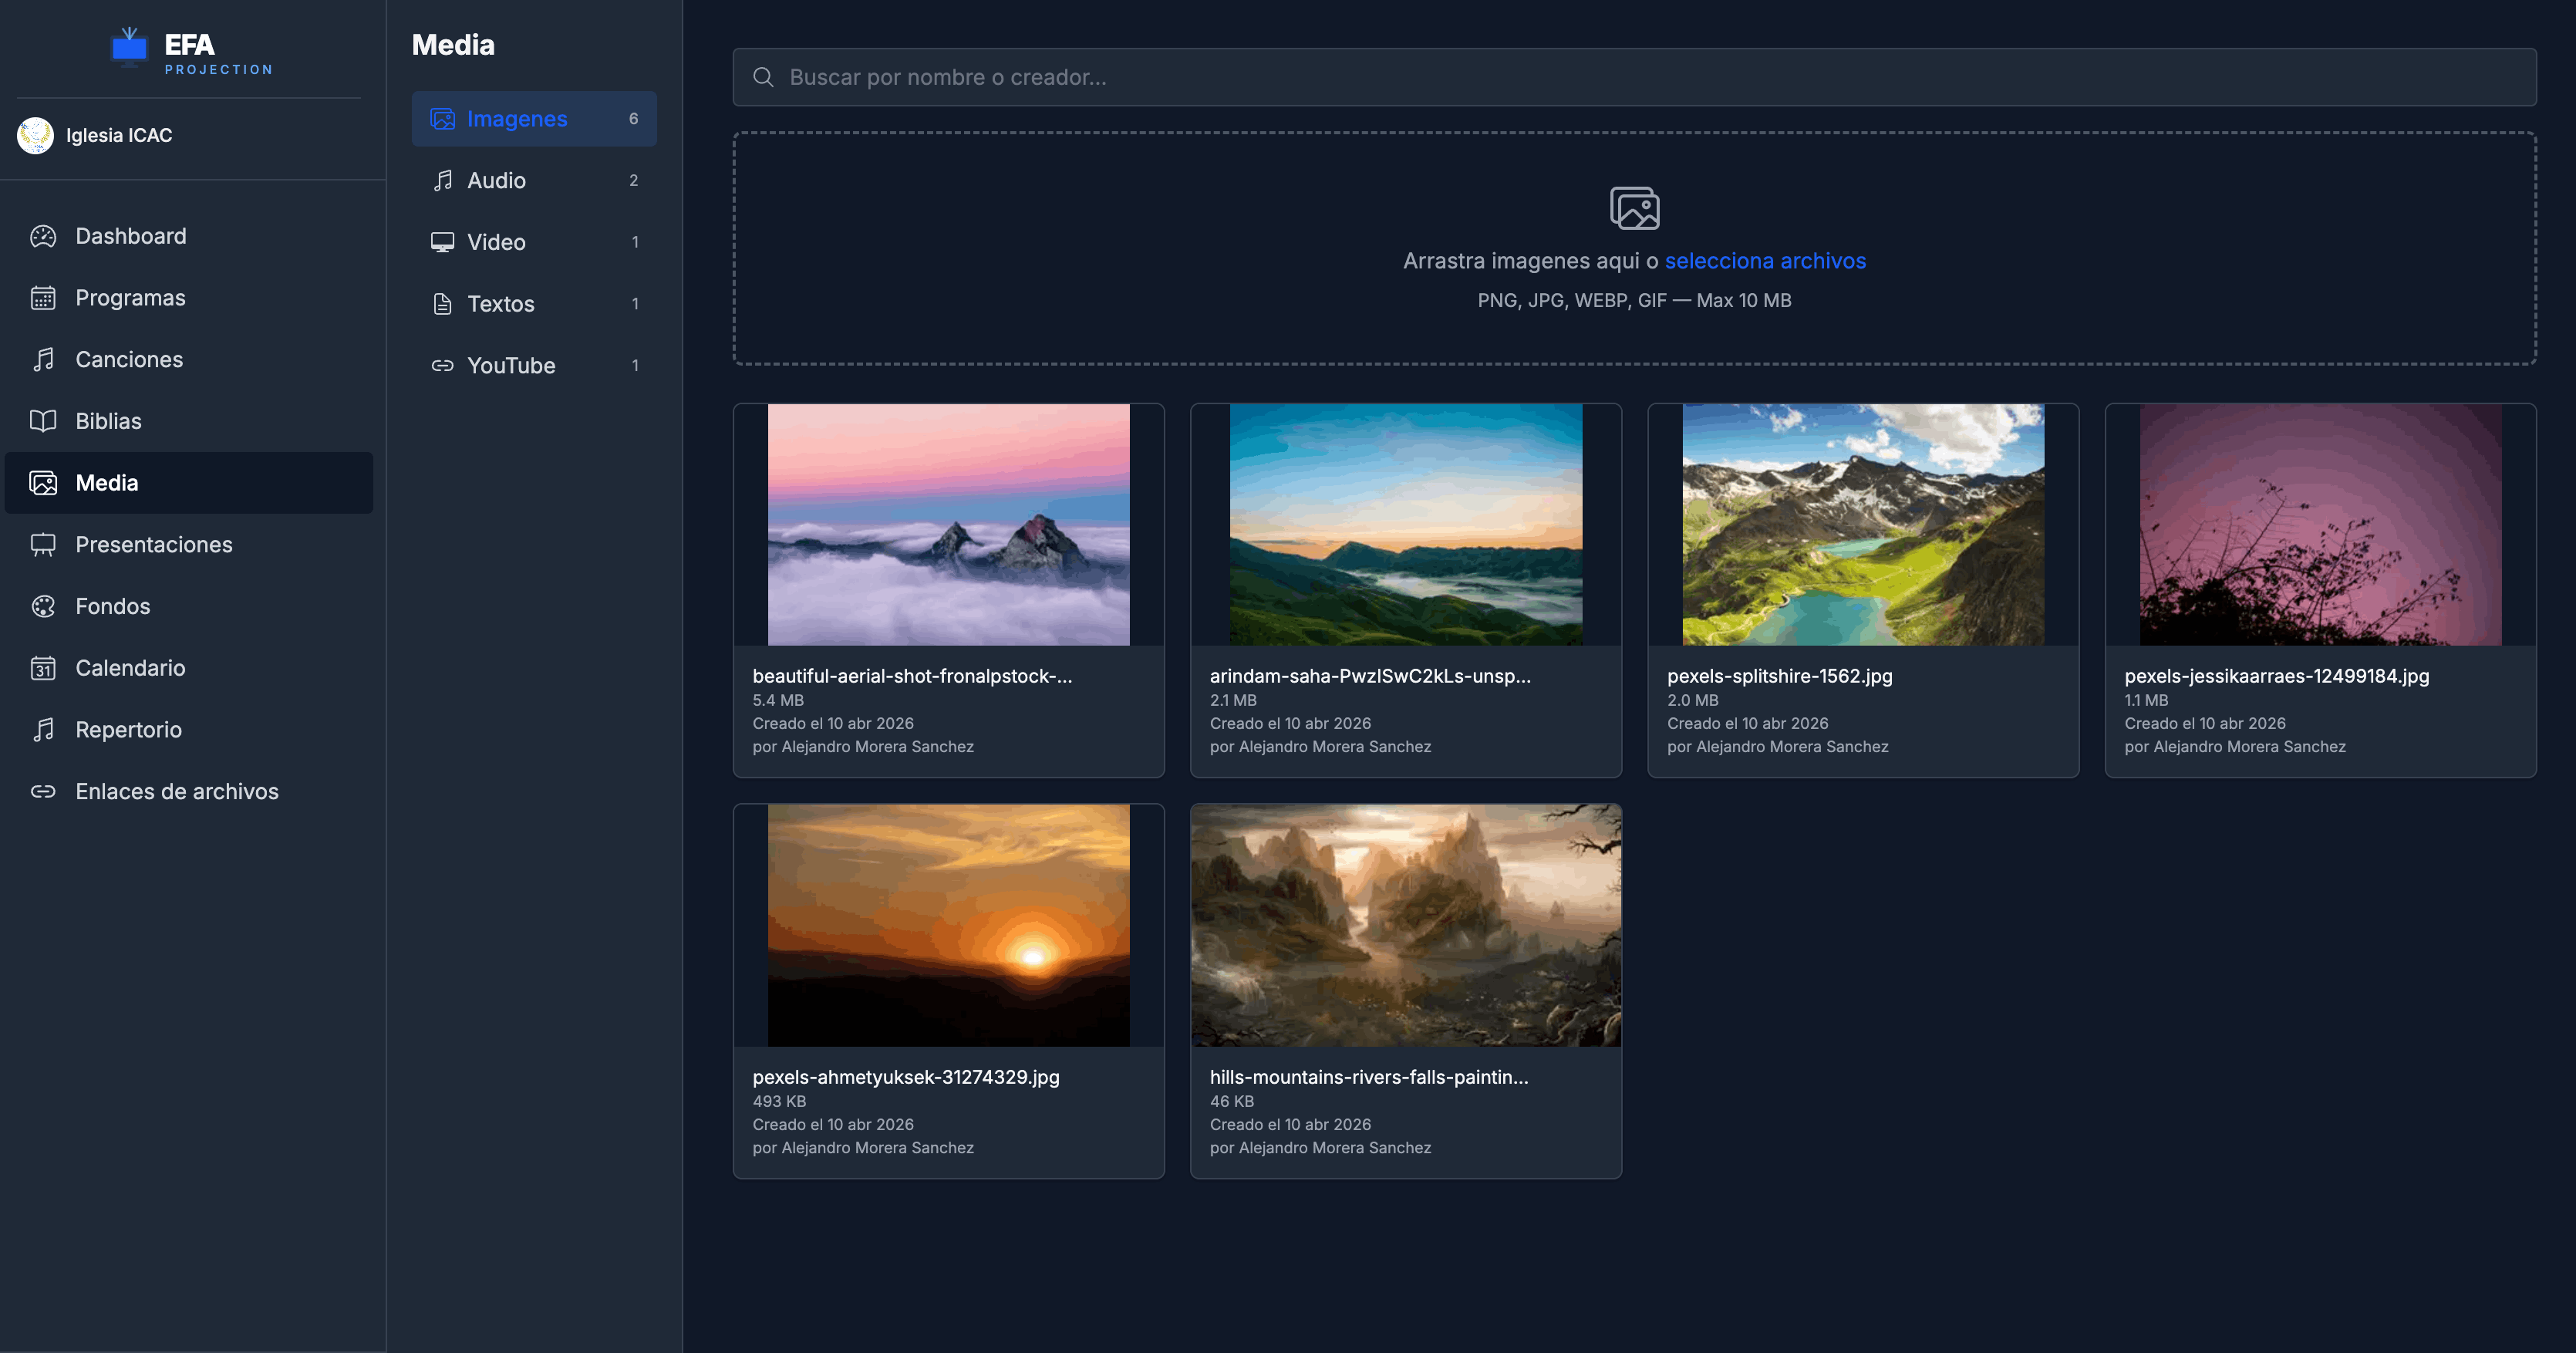Click the Programas calendar icon
Screen dimensions: 2576x1353
coord(43,298)
